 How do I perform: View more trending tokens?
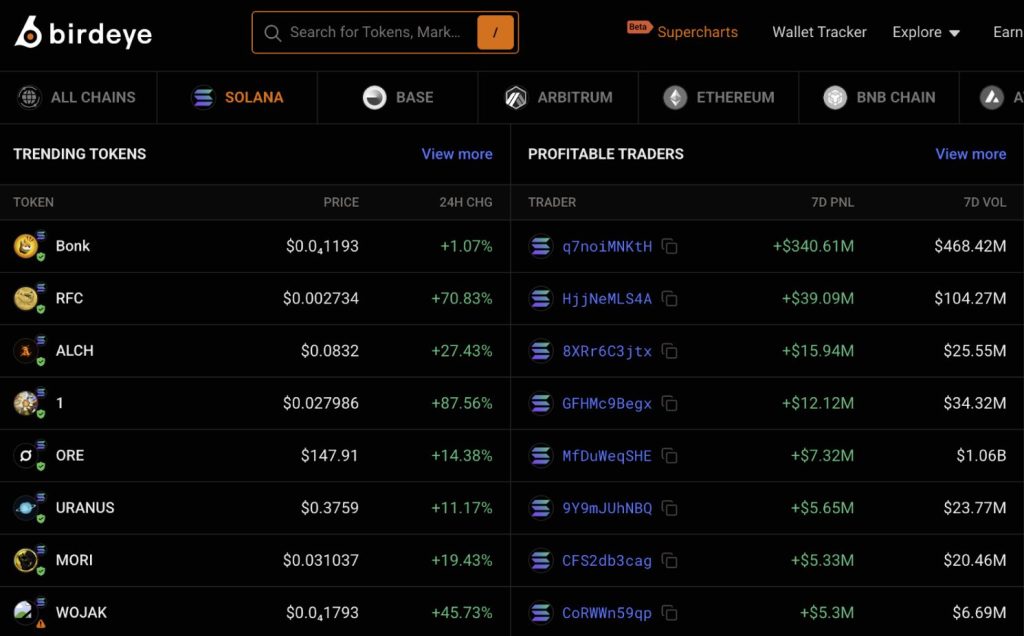pyautogui.click(x=457, y=154)
